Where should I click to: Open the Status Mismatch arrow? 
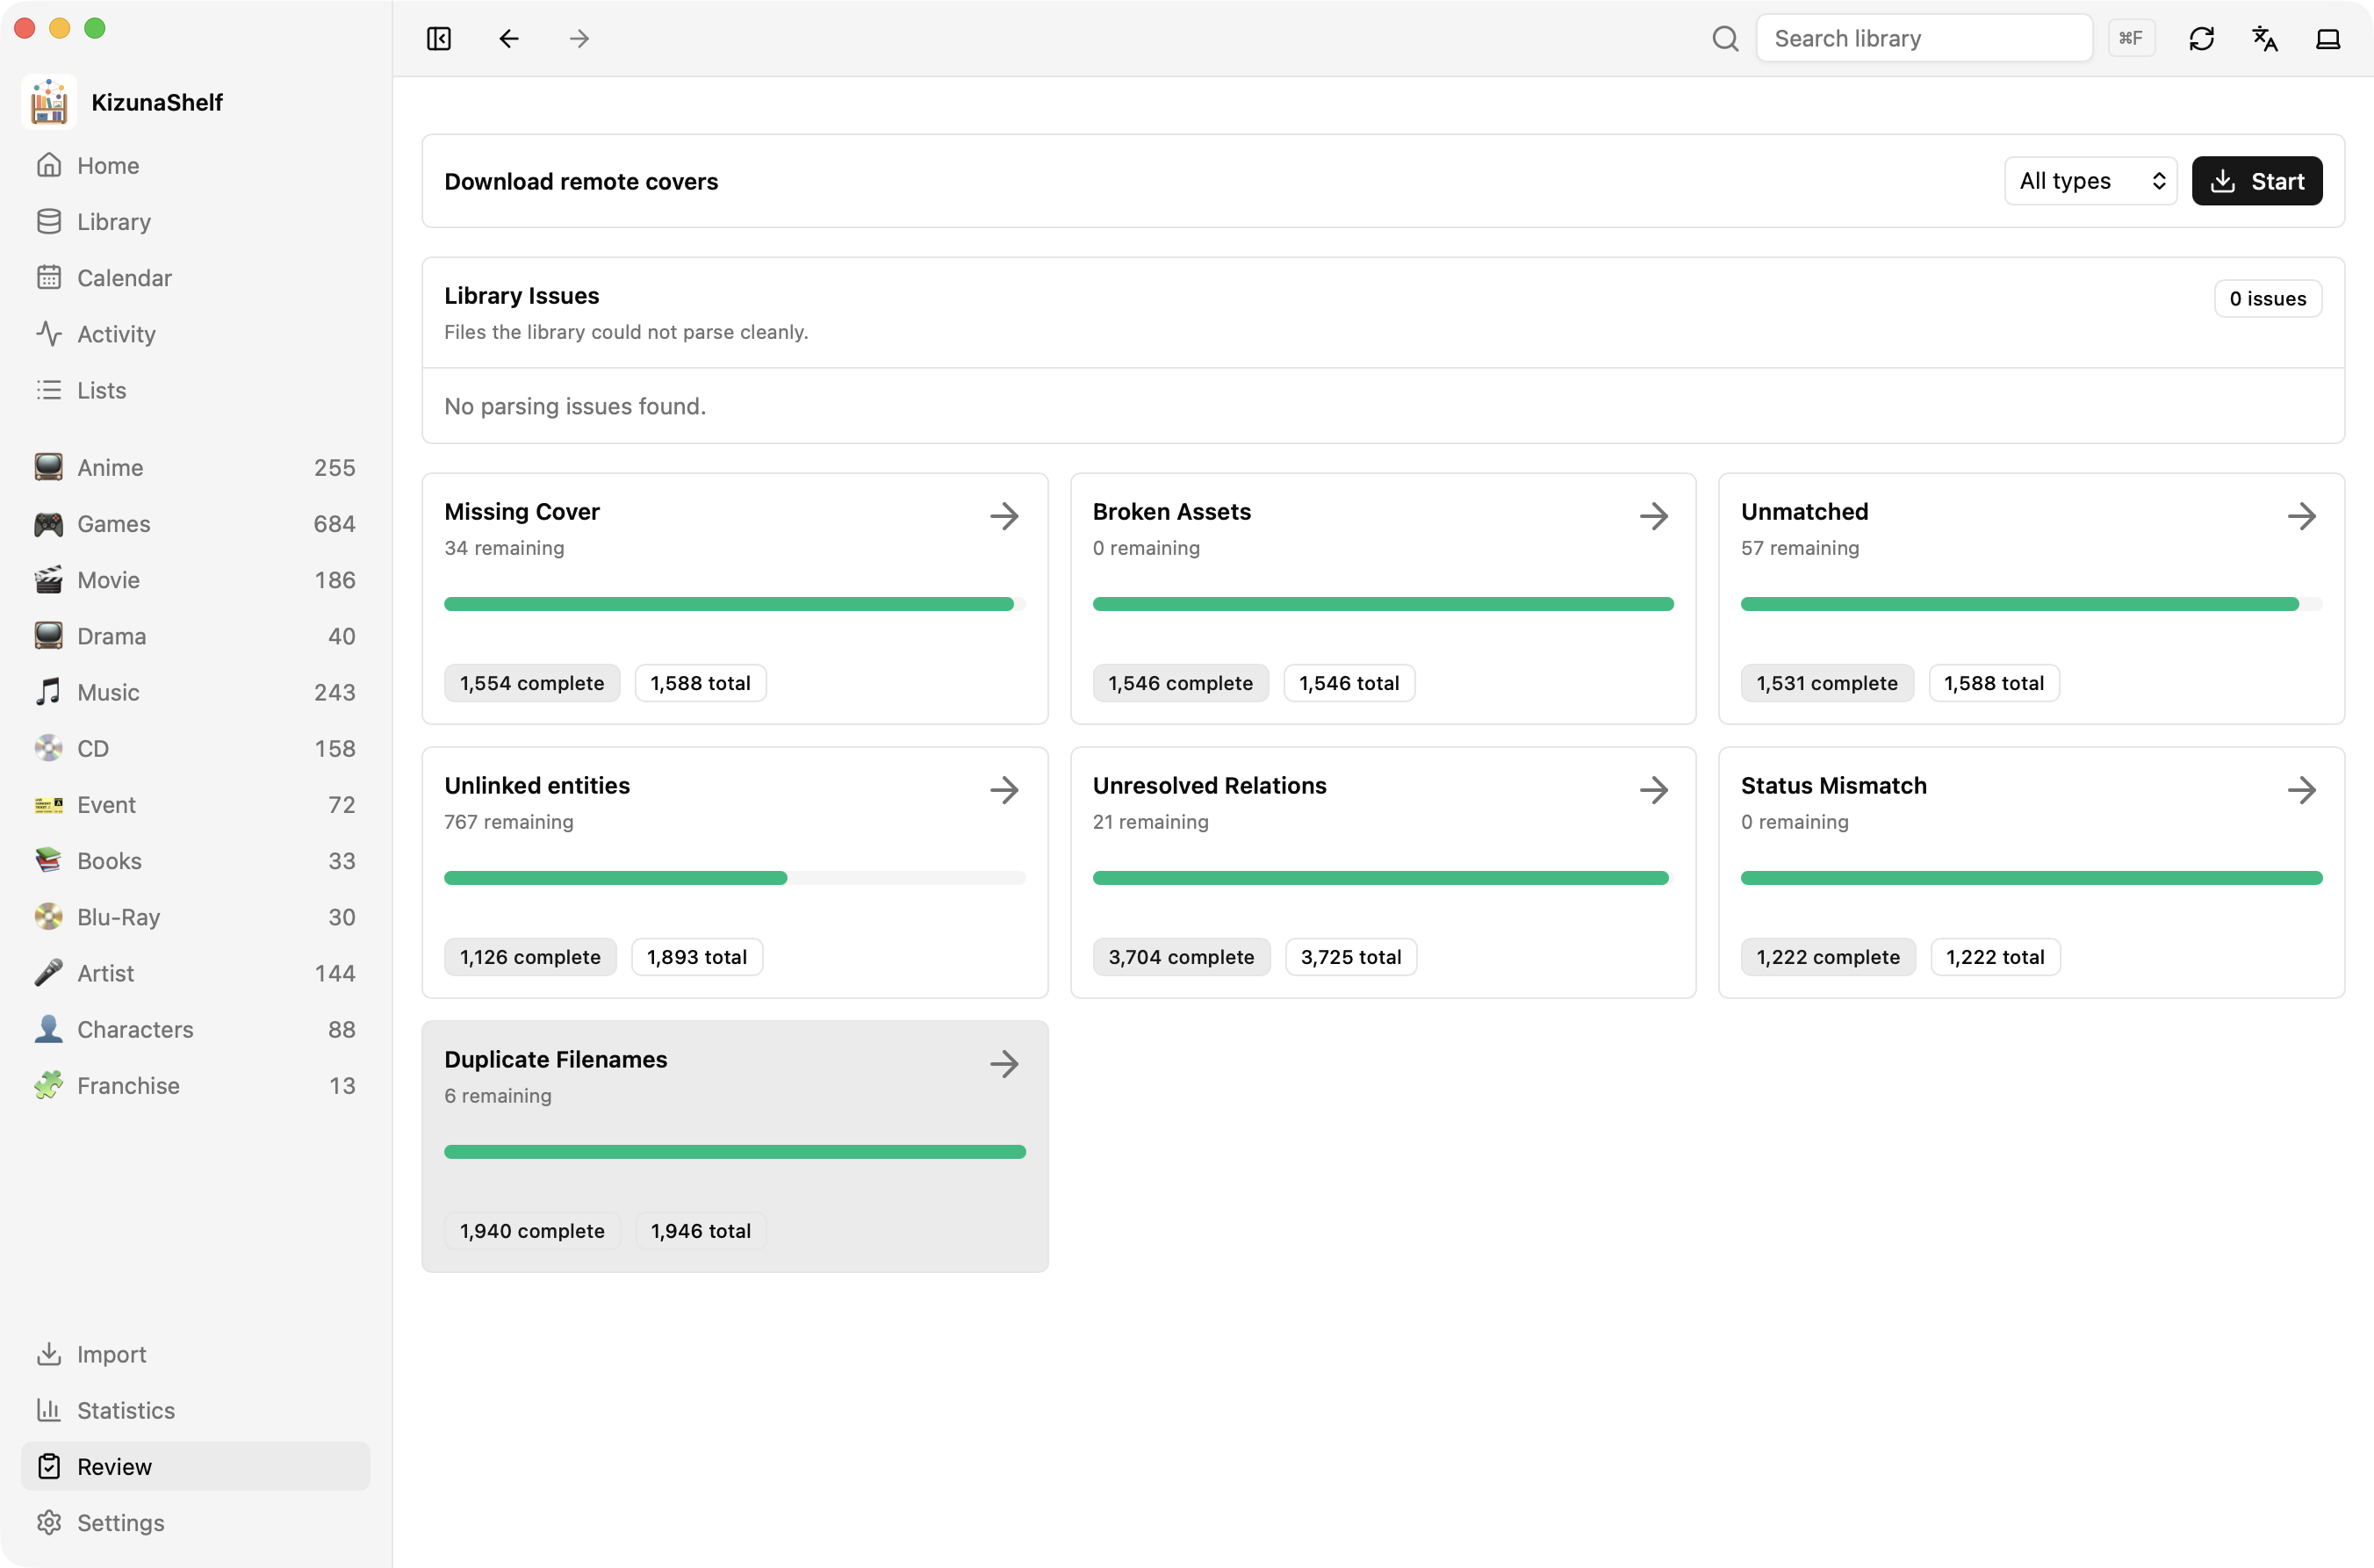pyautogui.click(x=2301, y=790)
